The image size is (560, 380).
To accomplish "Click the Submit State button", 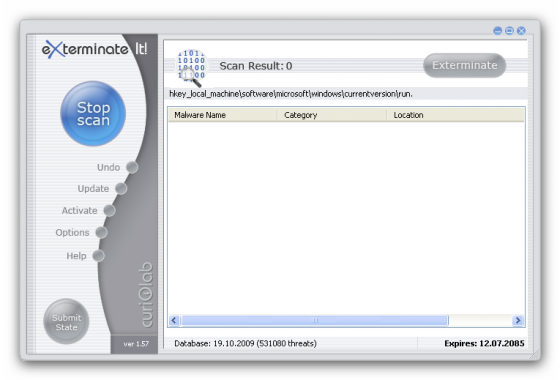I will (66, 321).
